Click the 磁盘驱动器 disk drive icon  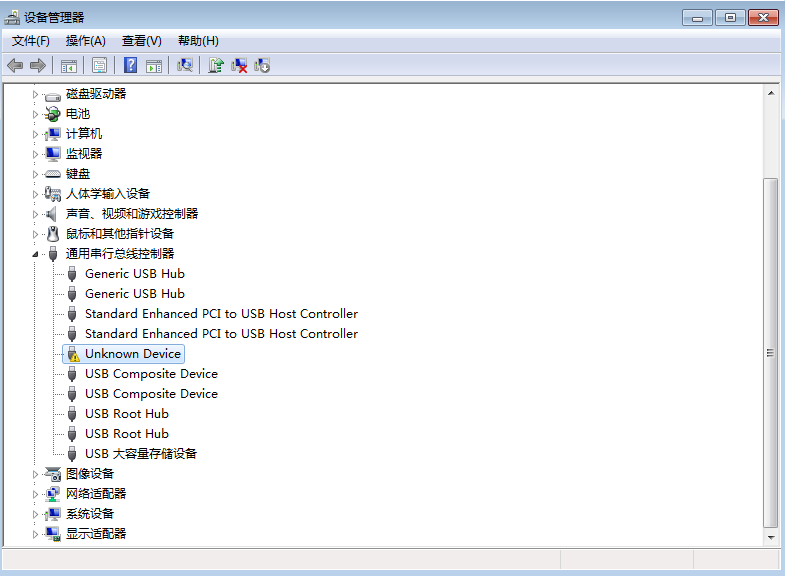pos(53,95)
